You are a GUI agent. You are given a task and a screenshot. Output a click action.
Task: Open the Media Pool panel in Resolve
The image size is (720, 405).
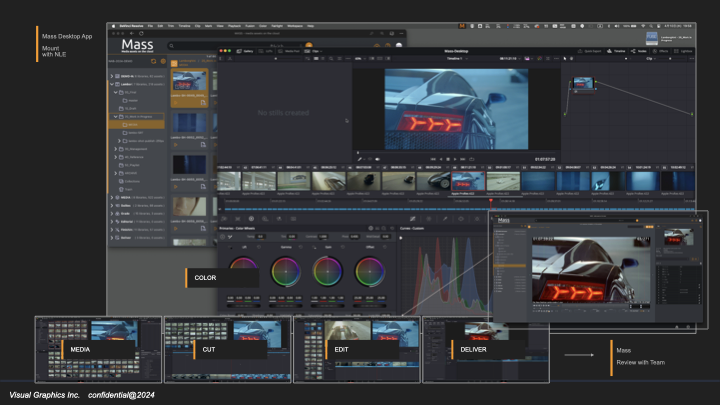click(x=289, y=51)
